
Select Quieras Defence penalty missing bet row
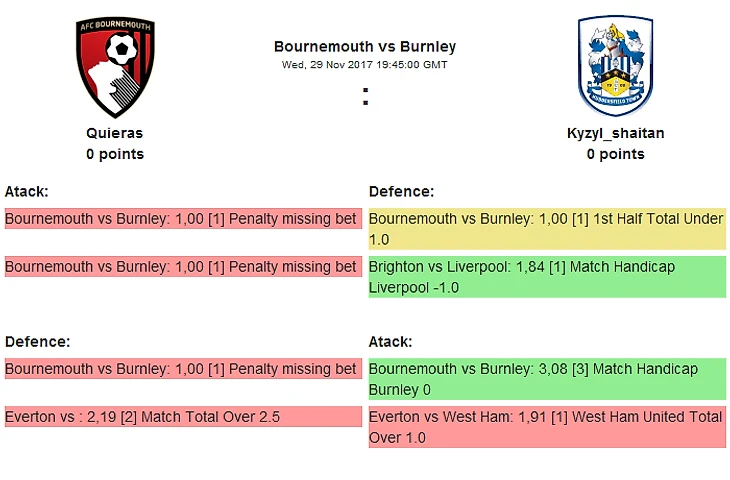coord(183,369)
